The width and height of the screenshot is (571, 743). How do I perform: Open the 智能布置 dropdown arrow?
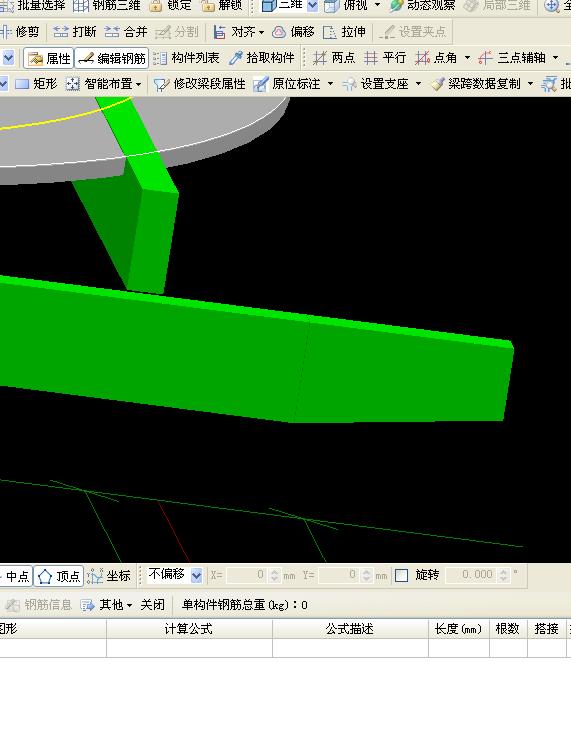click(138, 84)
